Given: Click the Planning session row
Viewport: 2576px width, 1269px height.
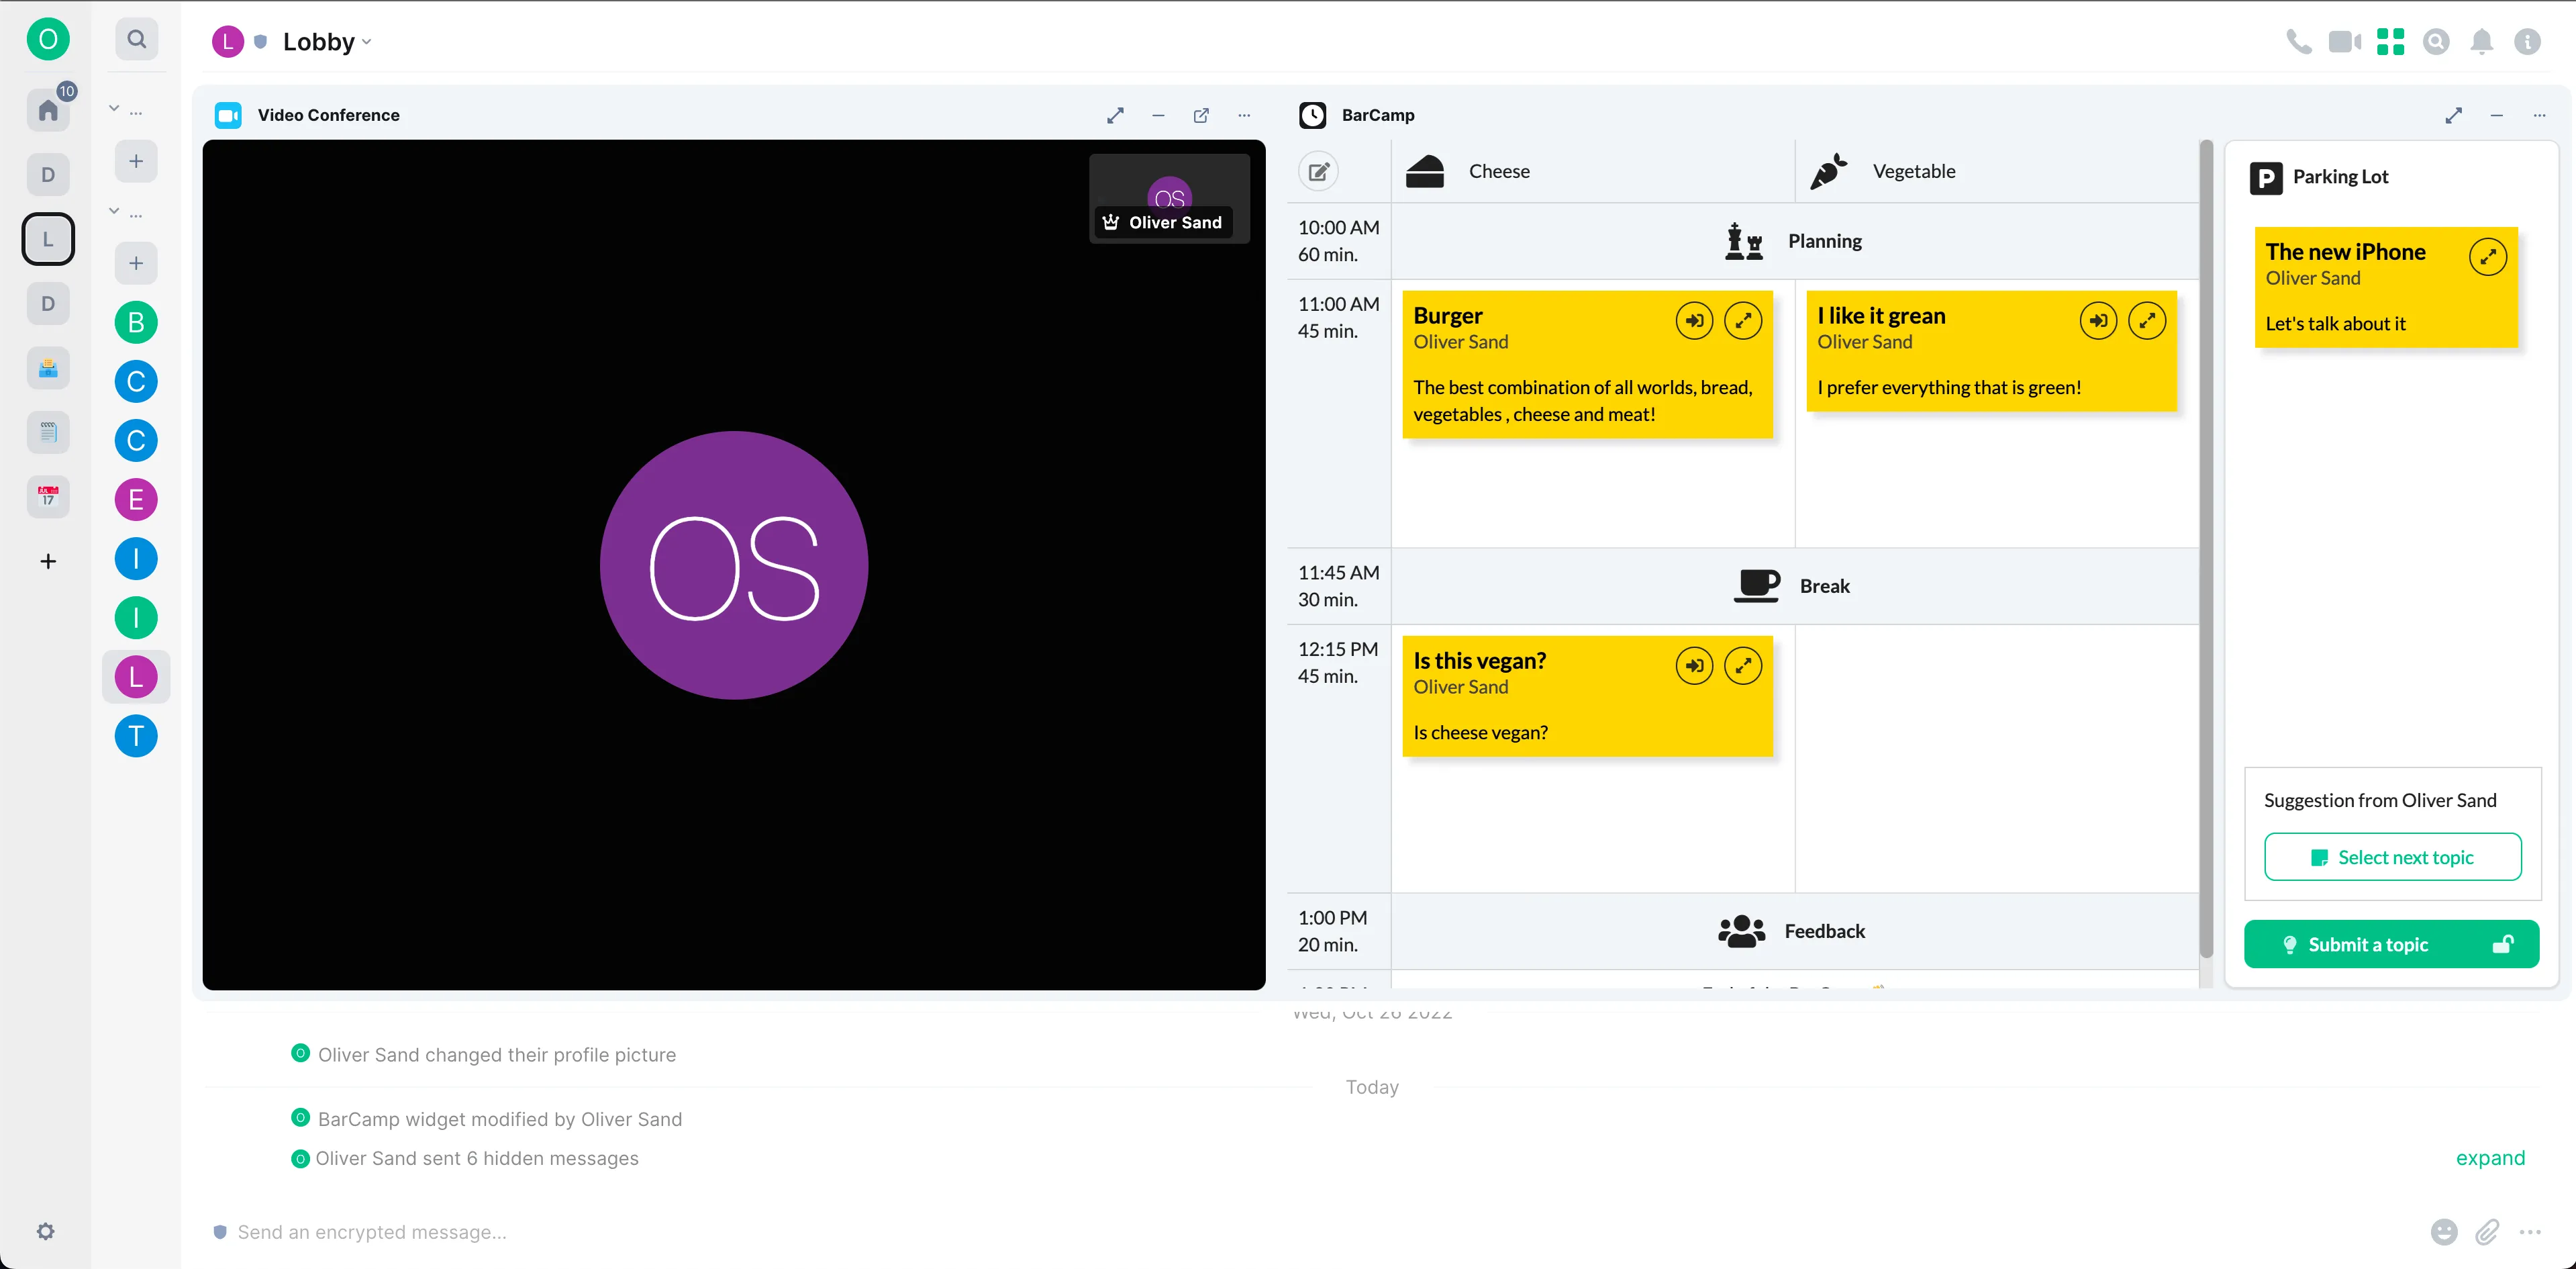Looking at the screenshot, I should click(1794, 241).
